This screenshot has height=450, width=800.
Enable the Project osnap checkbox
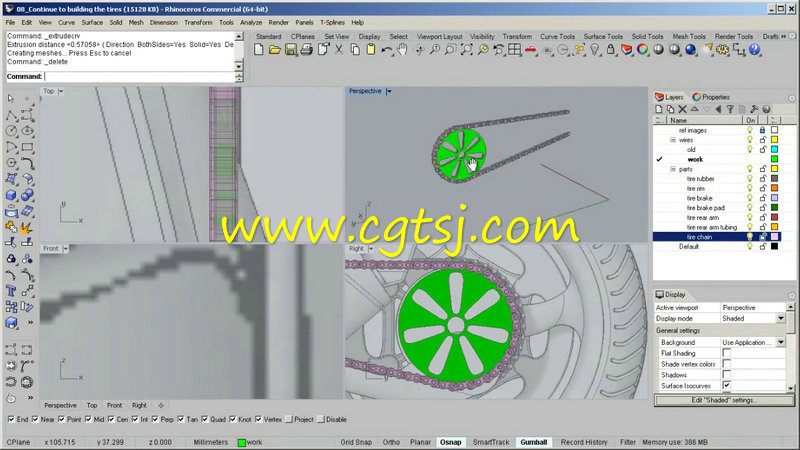pyautogui.click(x=289, y=419)
